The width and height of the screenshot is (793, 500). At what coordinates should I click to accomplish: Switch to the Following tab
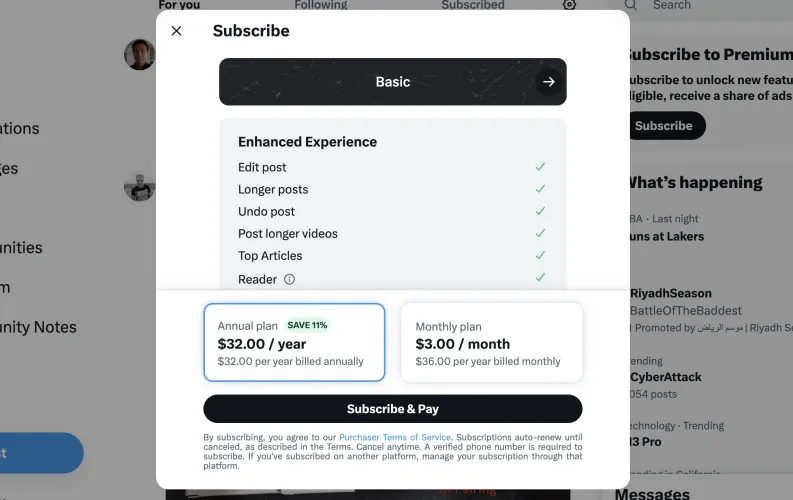click(x=320, y=5)
